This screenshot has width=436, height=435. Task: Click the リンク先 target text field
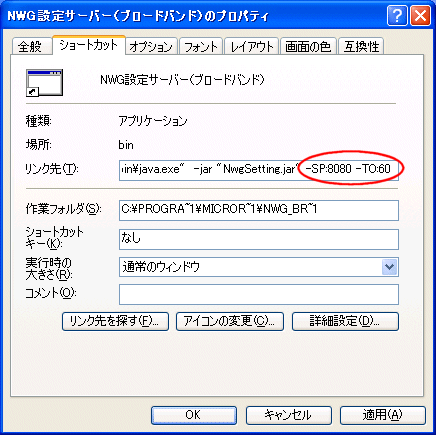259,170
